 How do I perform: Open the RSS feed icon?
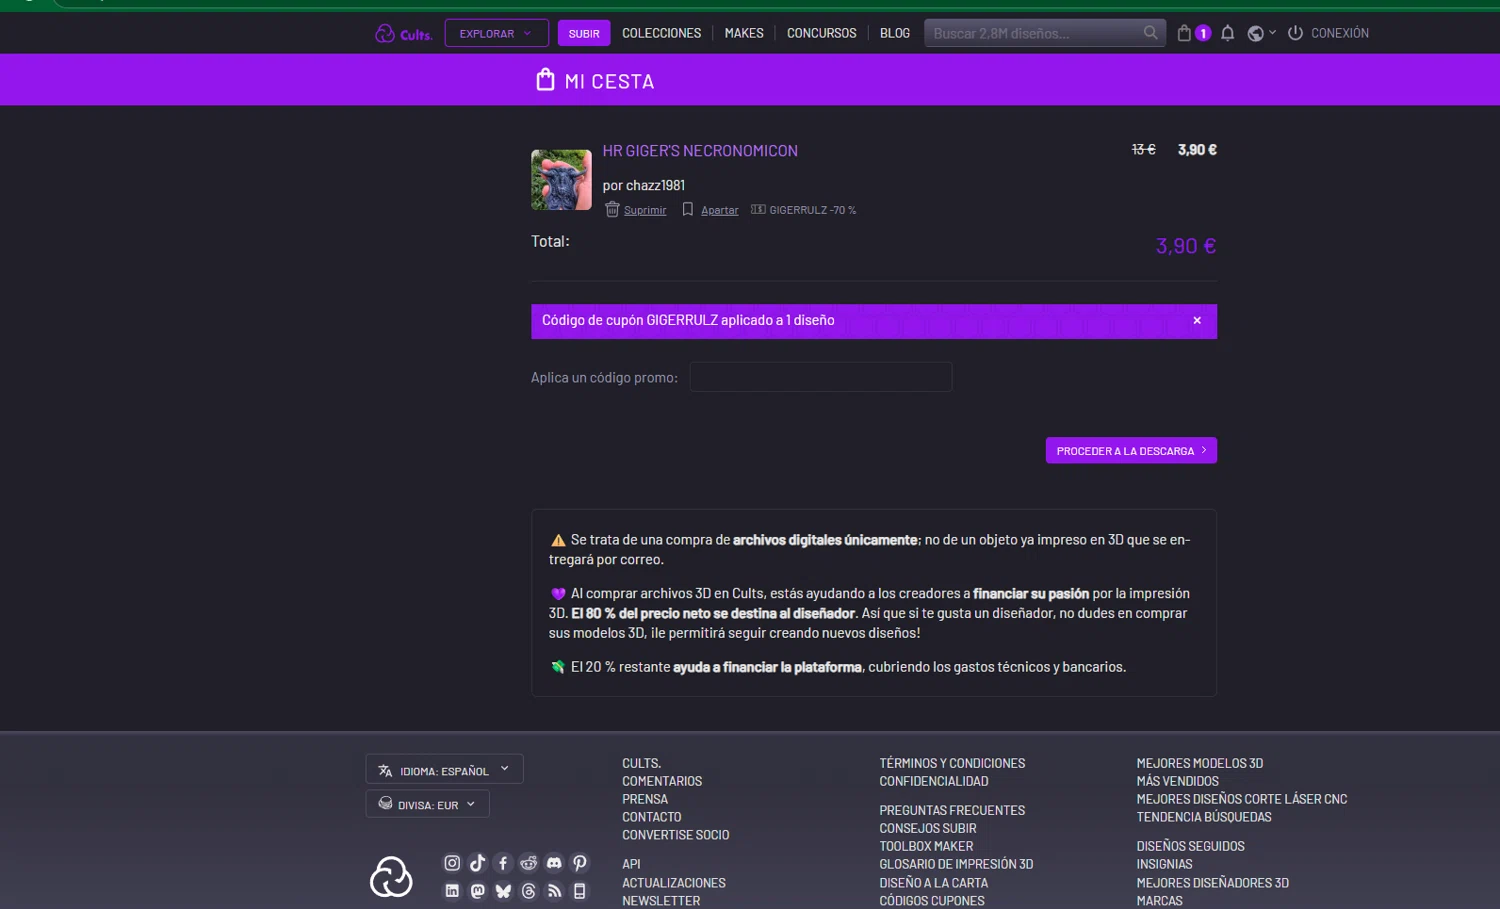pos(554,891)
